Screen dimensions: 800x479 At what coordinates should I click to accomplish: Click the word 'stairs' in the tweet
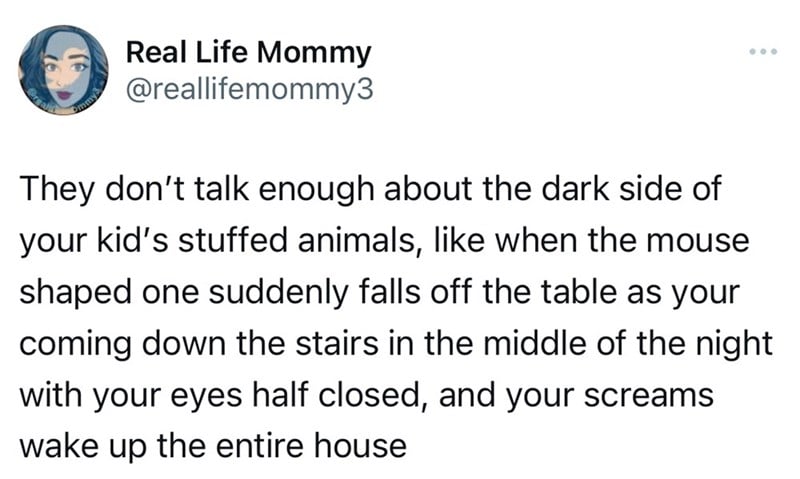[337, 343]
